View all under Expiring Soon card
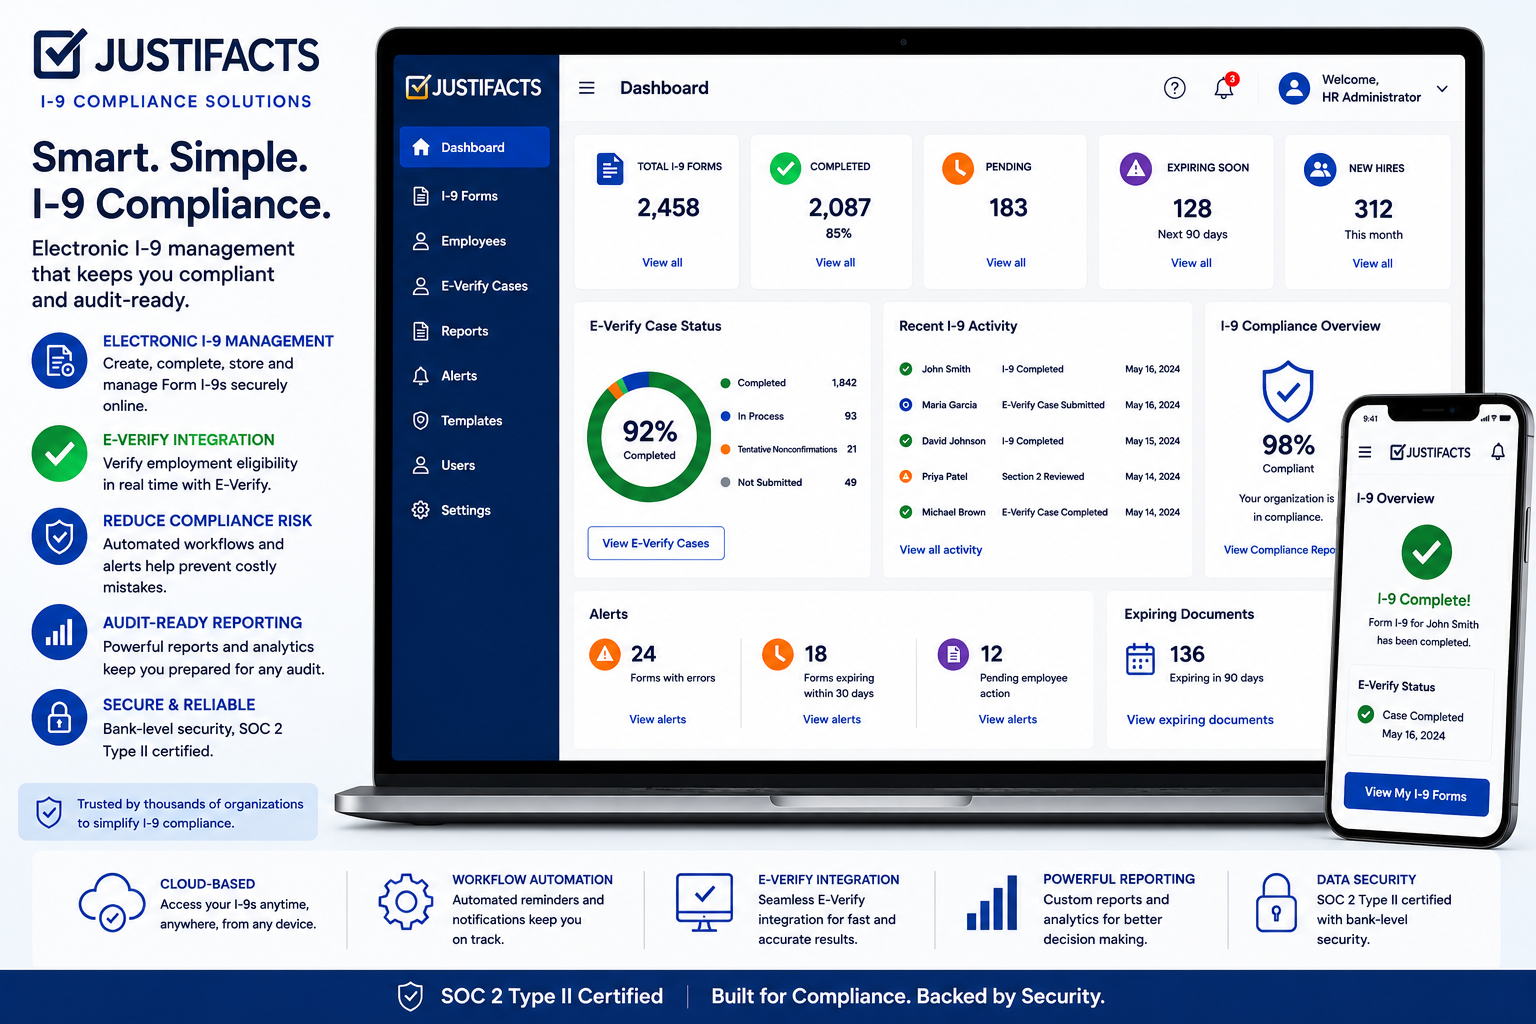This screenshot has width=1536, height=1024. pyautogui.click(x=1191, y=263)
